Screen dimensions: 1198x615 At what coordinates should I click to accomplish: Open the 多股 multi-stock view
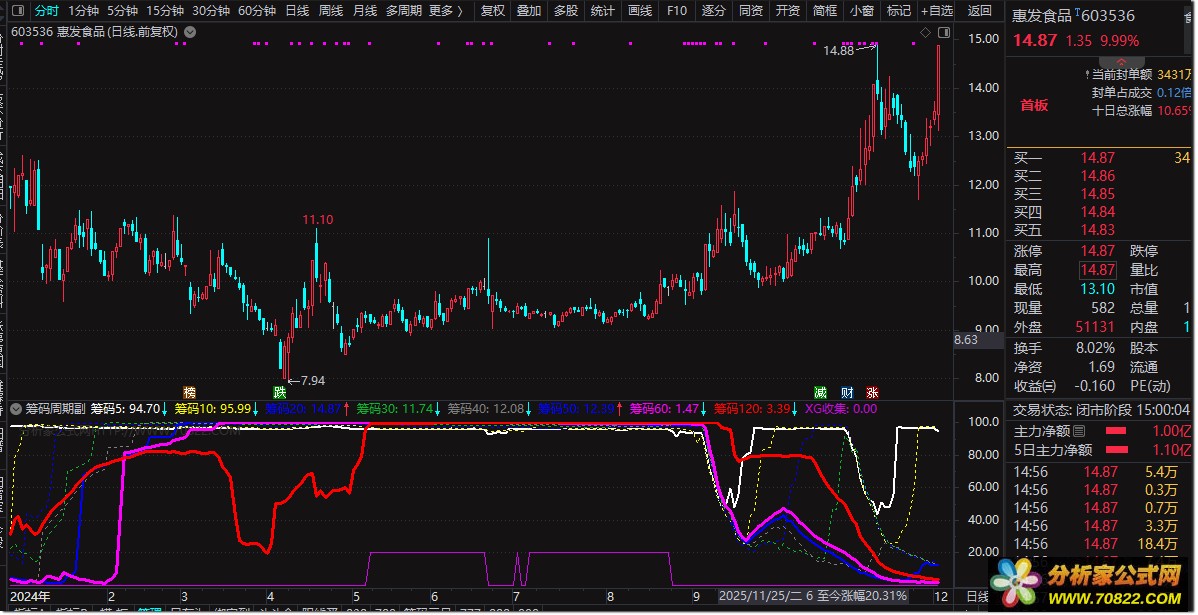point(565,11)
